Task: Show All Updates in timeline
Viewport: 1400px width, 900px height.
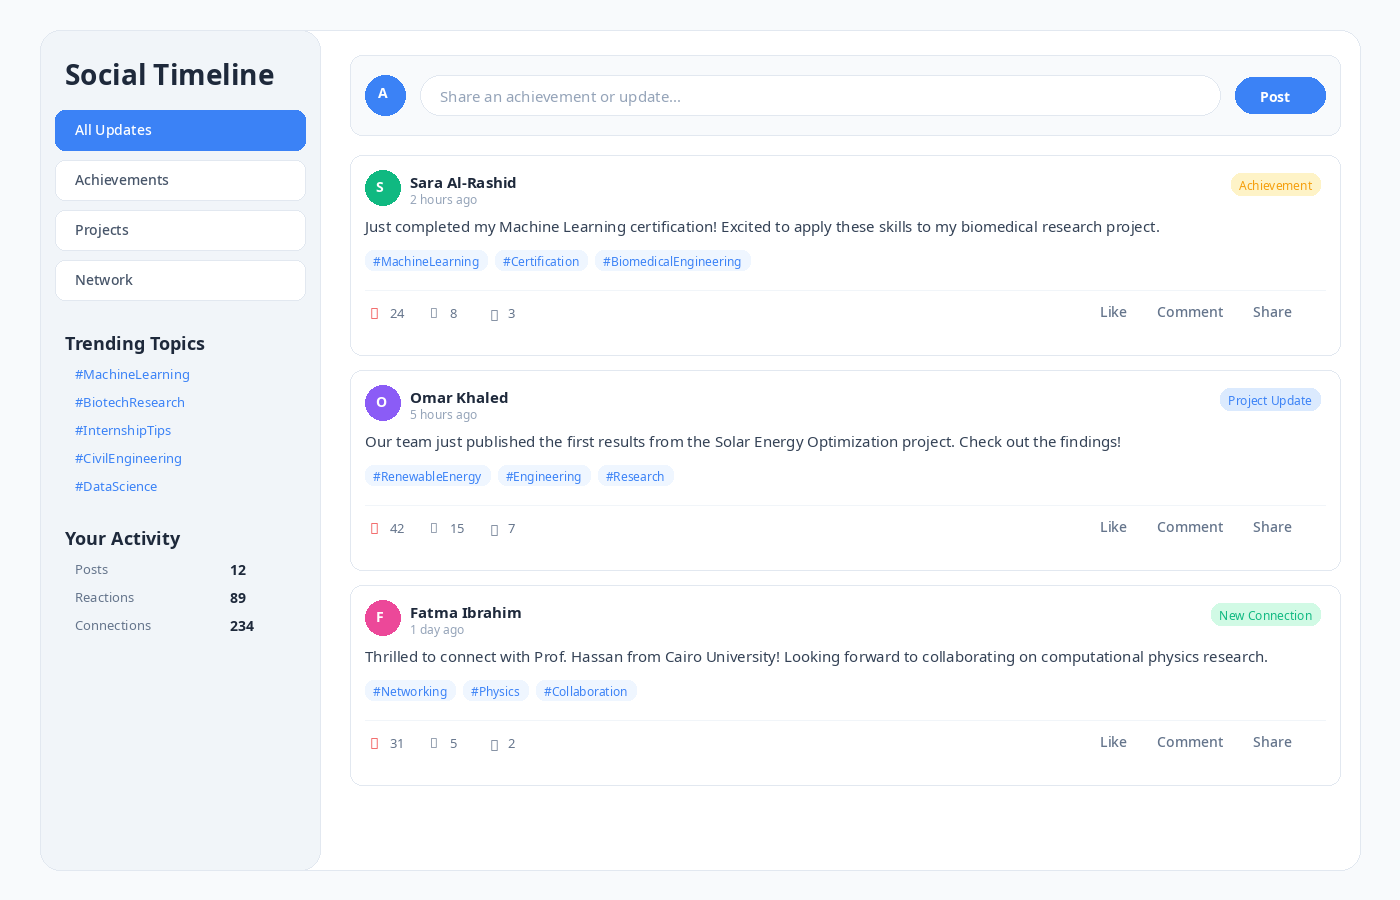Action: tap(180, 131)
